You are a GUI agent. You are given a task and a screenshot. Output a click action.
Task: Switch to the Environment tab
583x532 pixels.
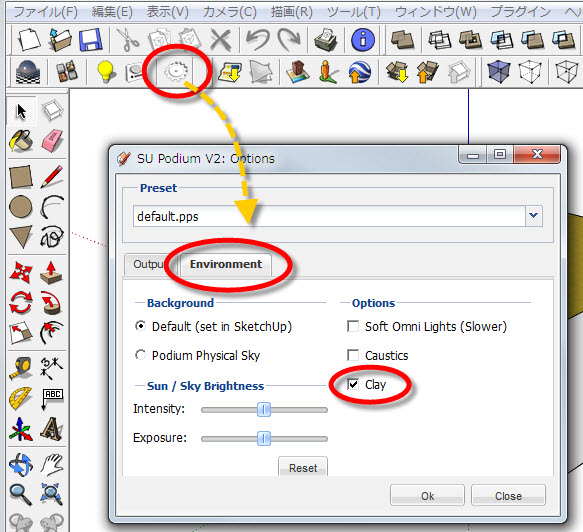[226, 264]
